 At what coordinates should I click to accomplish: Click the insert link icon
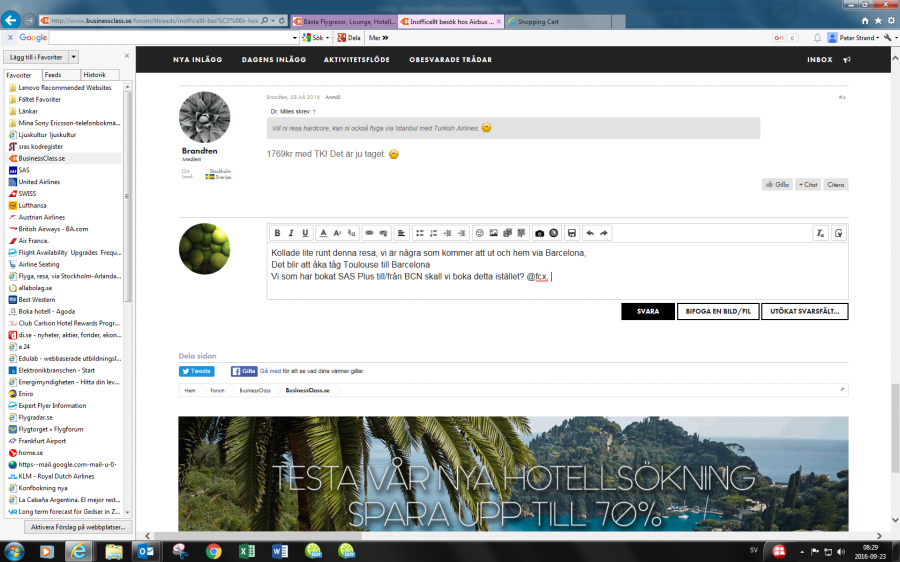click(x=368, y=233)
